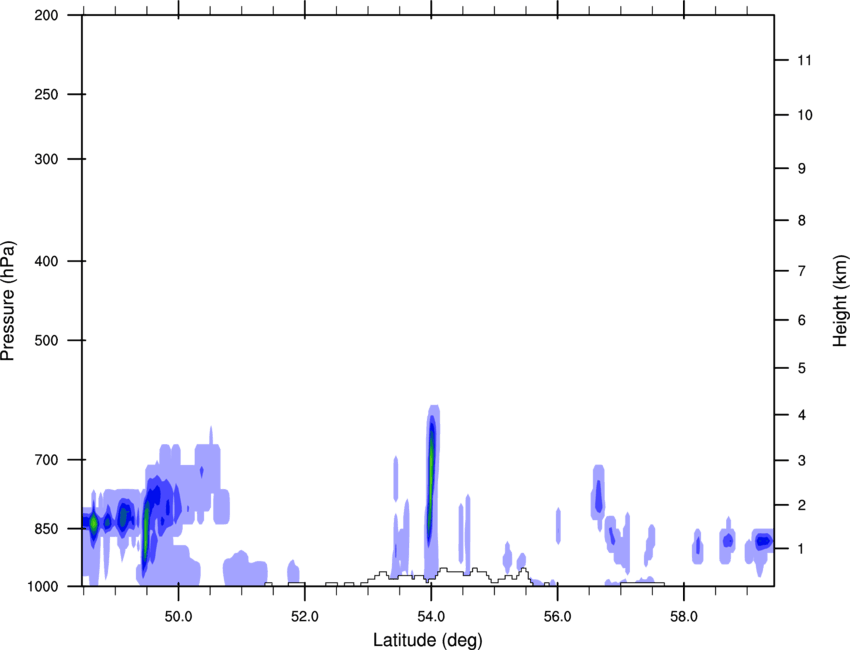Click latitude tick label 54.0
The height and width of the screenshot is (650, 850).
pos(432,617)
